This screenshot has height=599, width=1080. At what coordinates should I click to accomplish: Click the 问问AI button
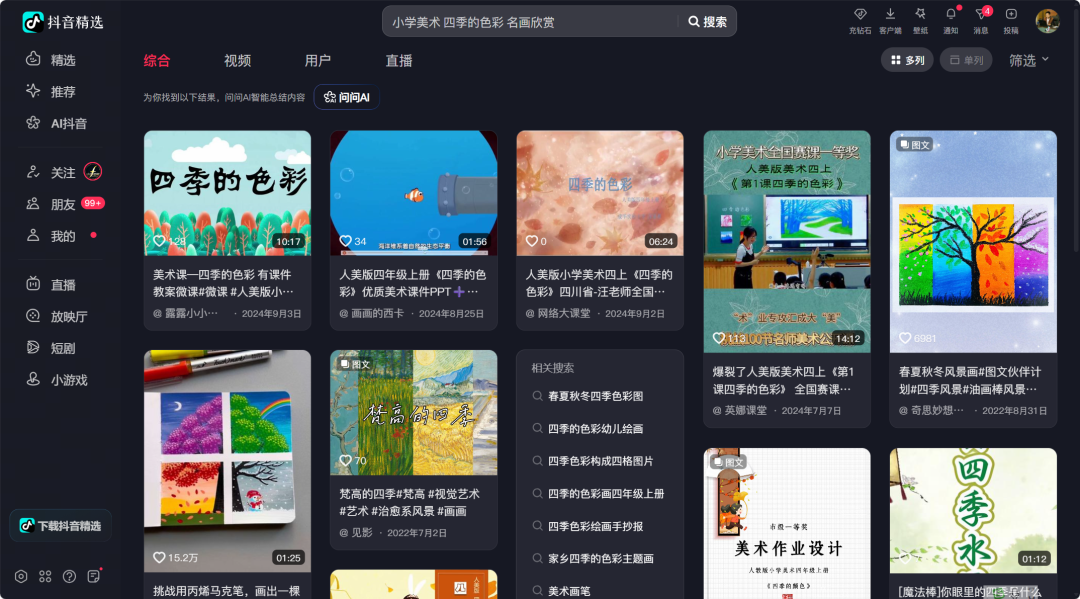tap(346, 97)
